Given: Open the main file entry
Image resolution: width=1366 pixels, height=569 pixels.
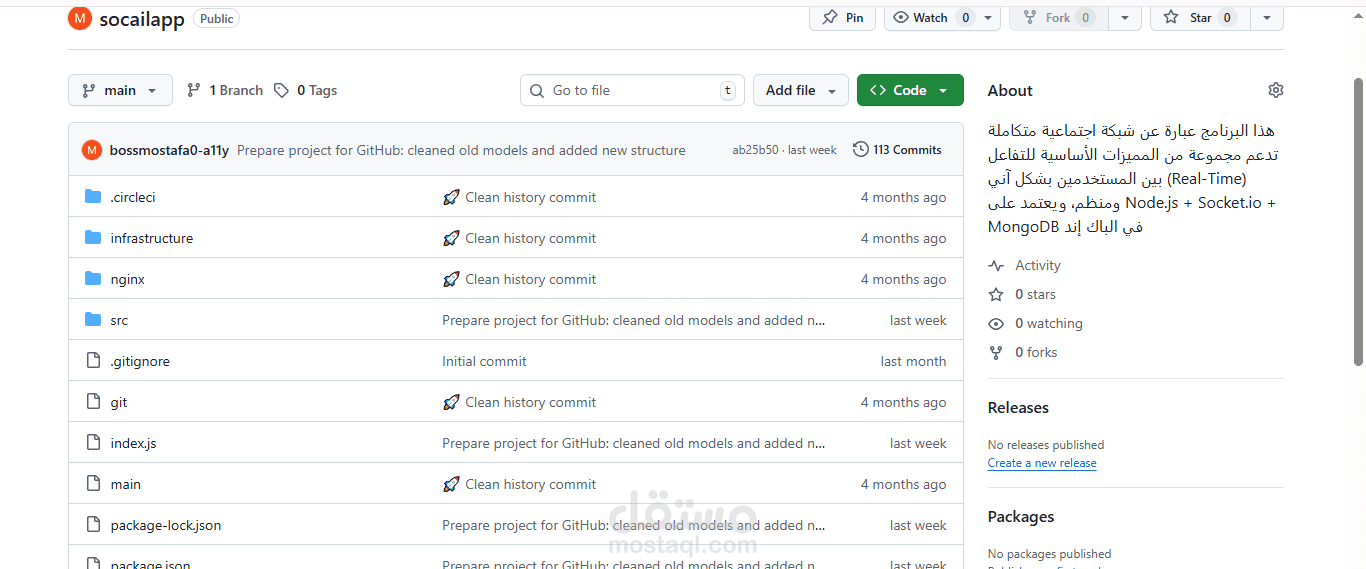Looking at the screenshot, I should tap(126, 484).
